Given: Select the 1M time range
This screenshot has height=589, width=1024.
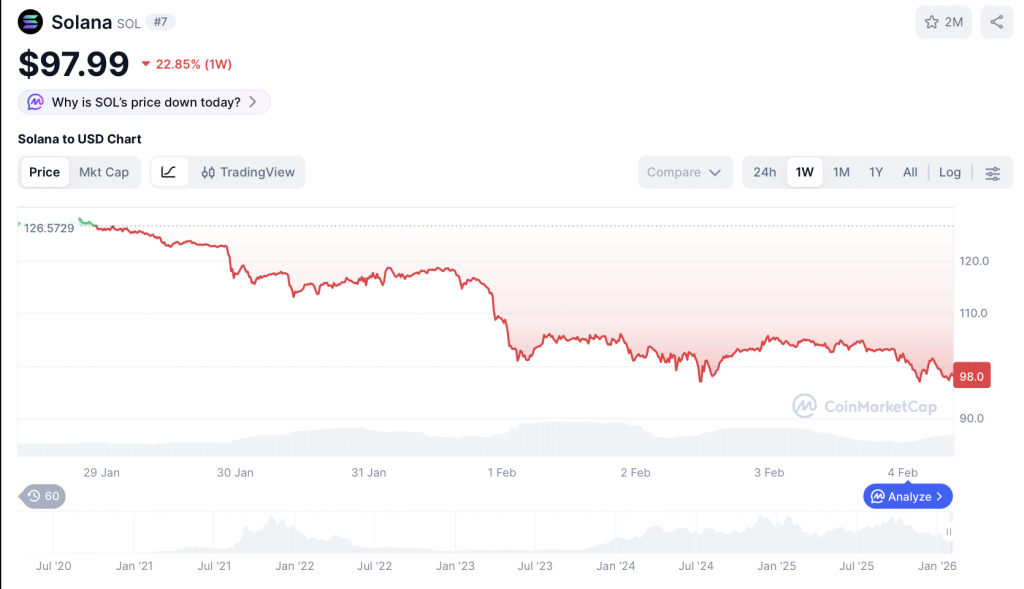Looking at the screenshot, I should 841,172.
